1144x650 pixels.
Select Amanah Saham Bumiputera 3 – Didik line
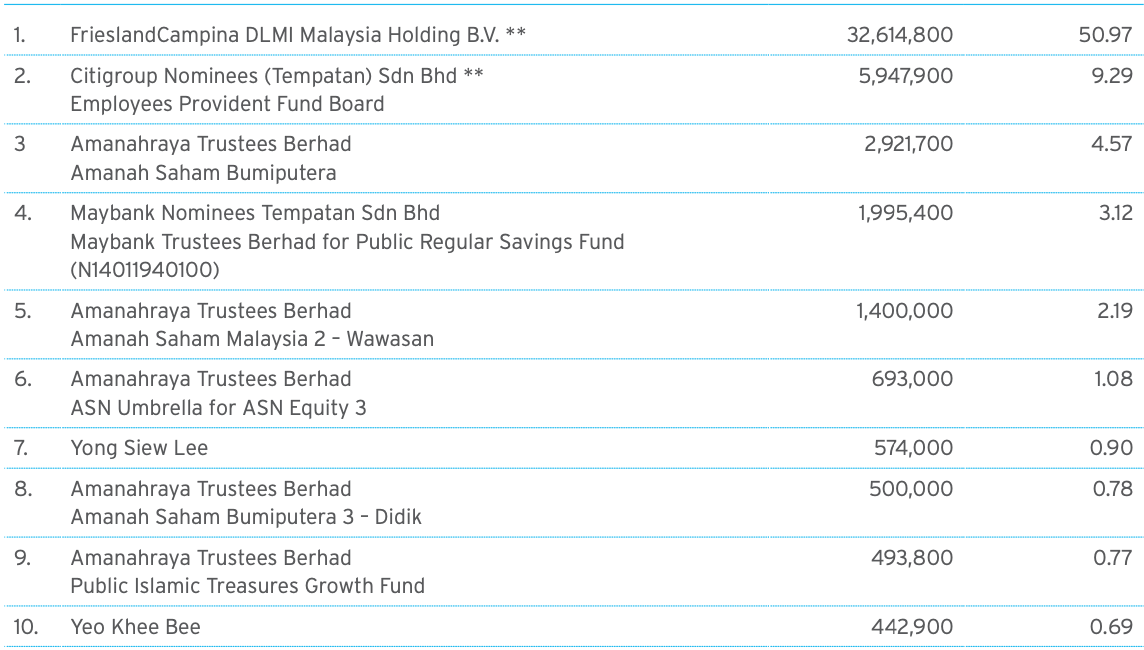coord(246,517)
